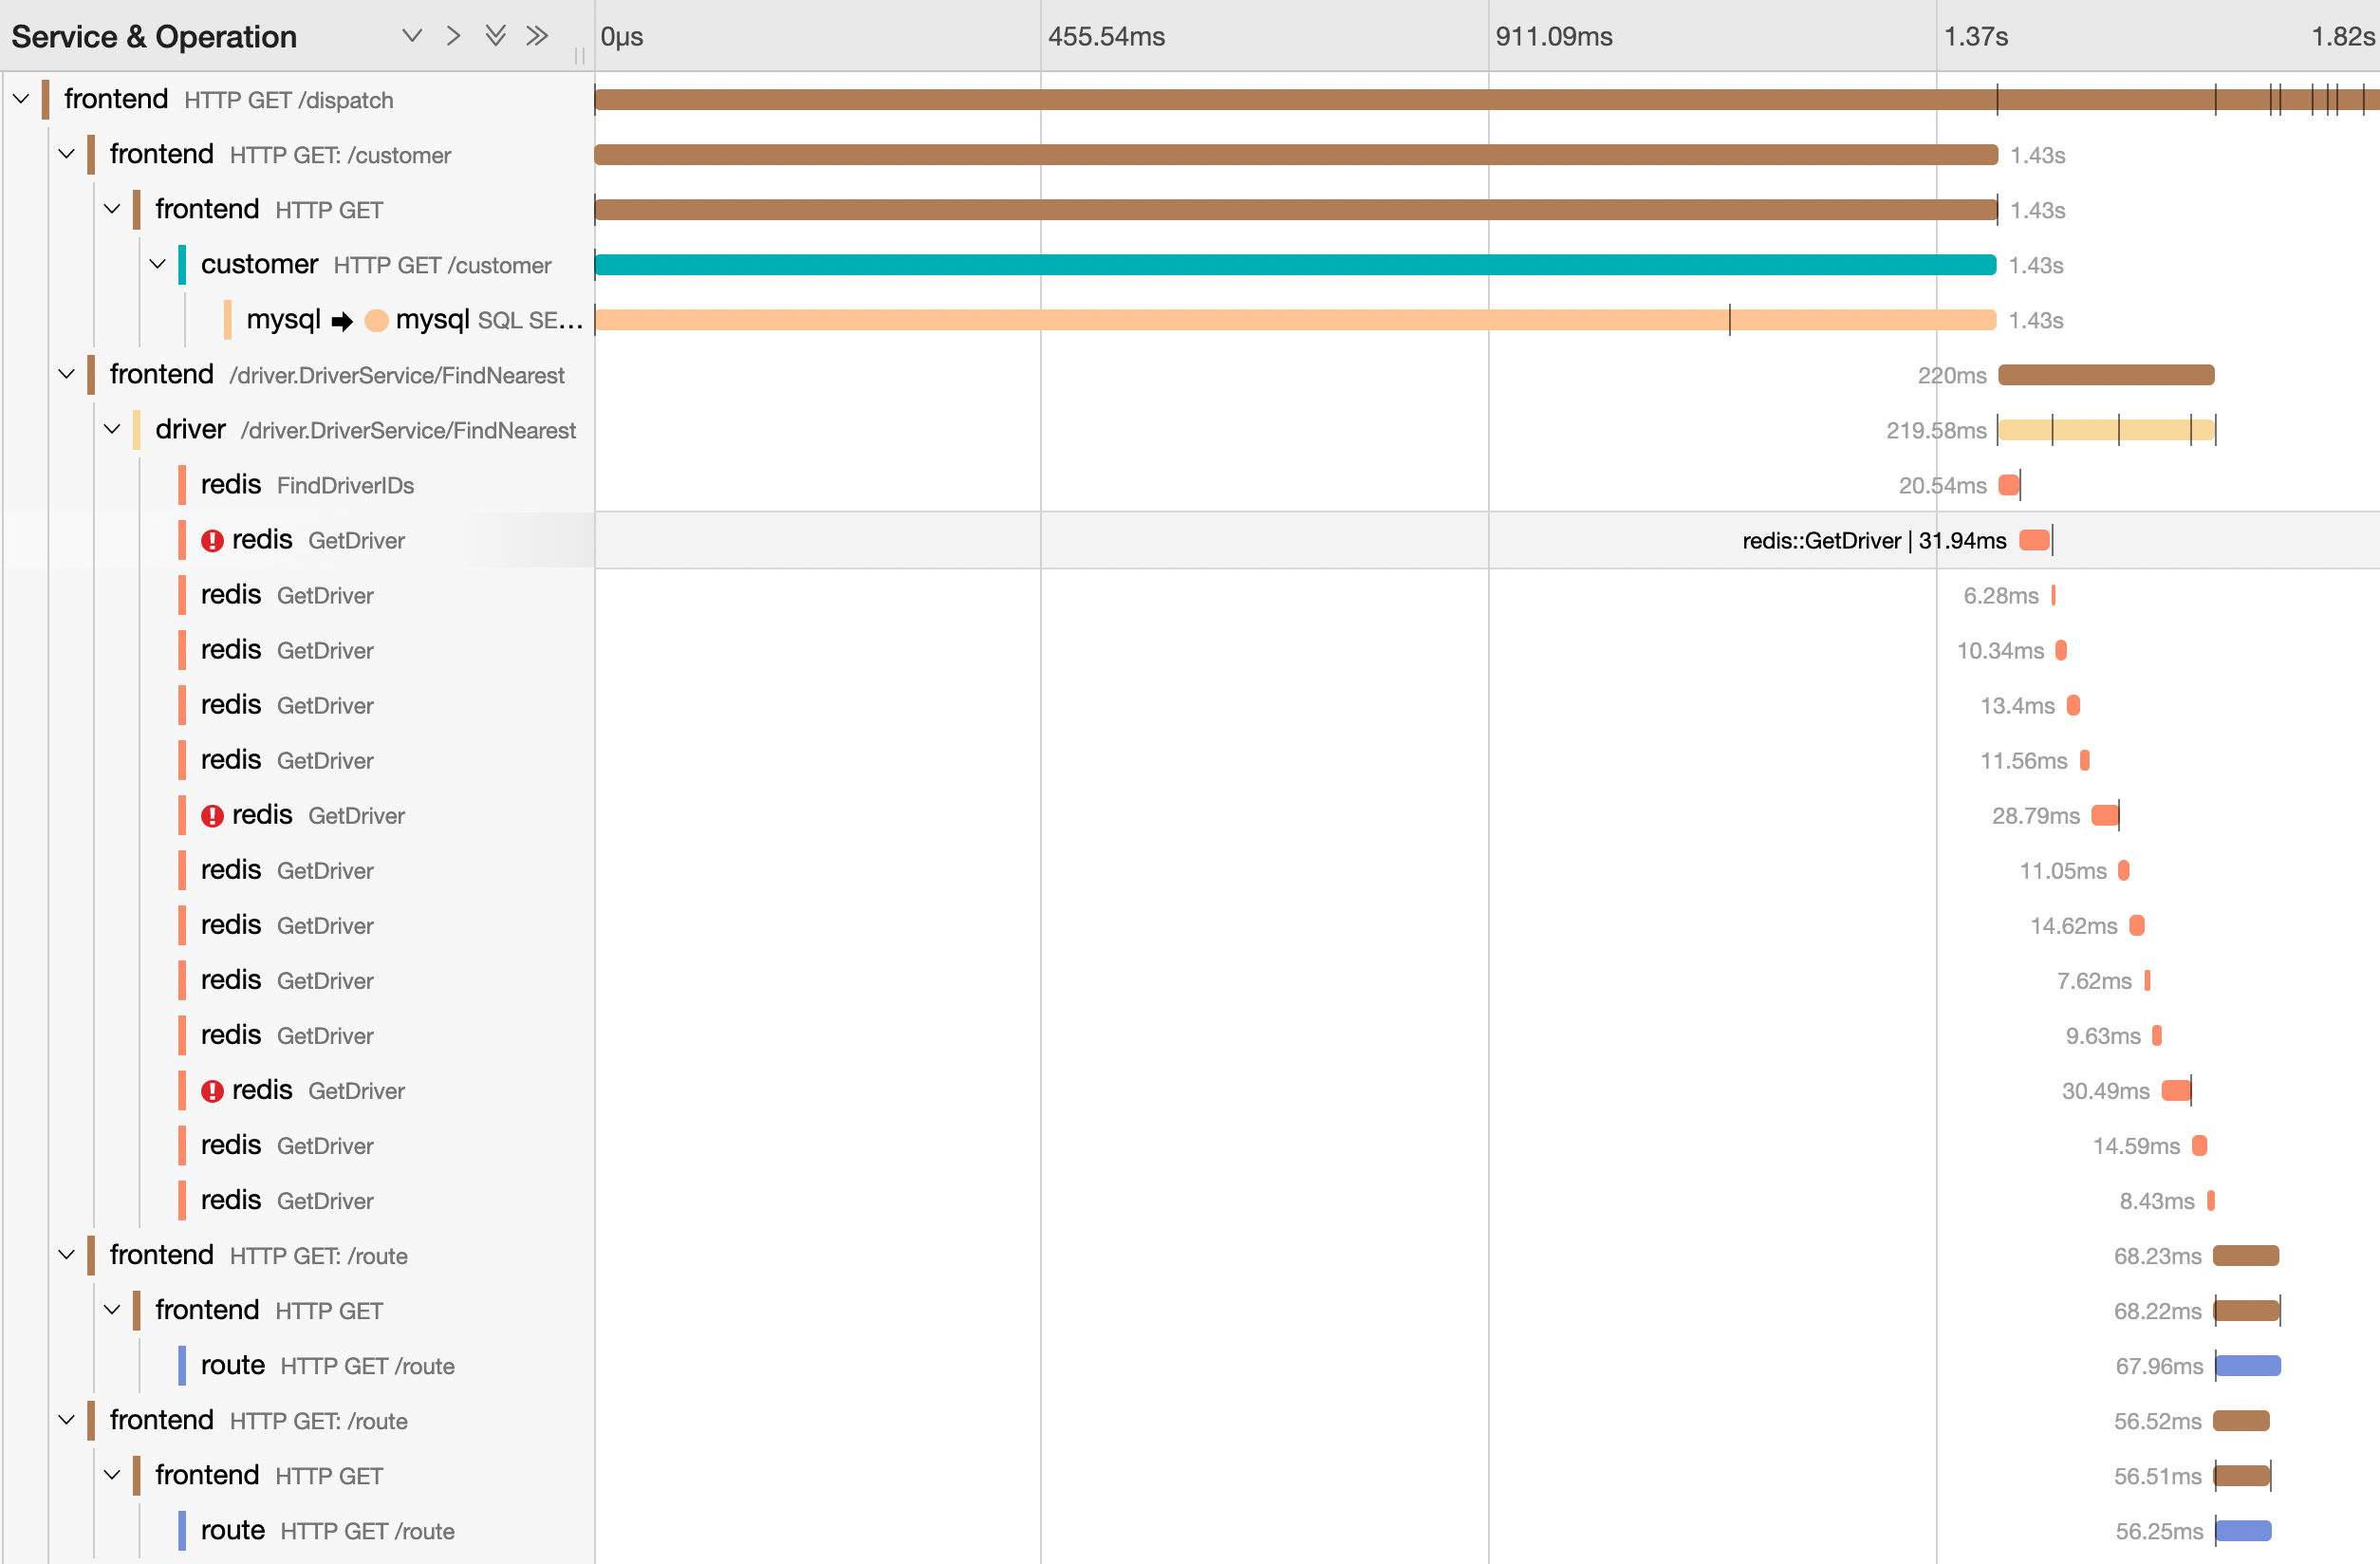This screenshot has height=1564, width=2380.
Task: Collapse driver /driver.DriverService/FindNearest span children
Action: coord(112,429)
